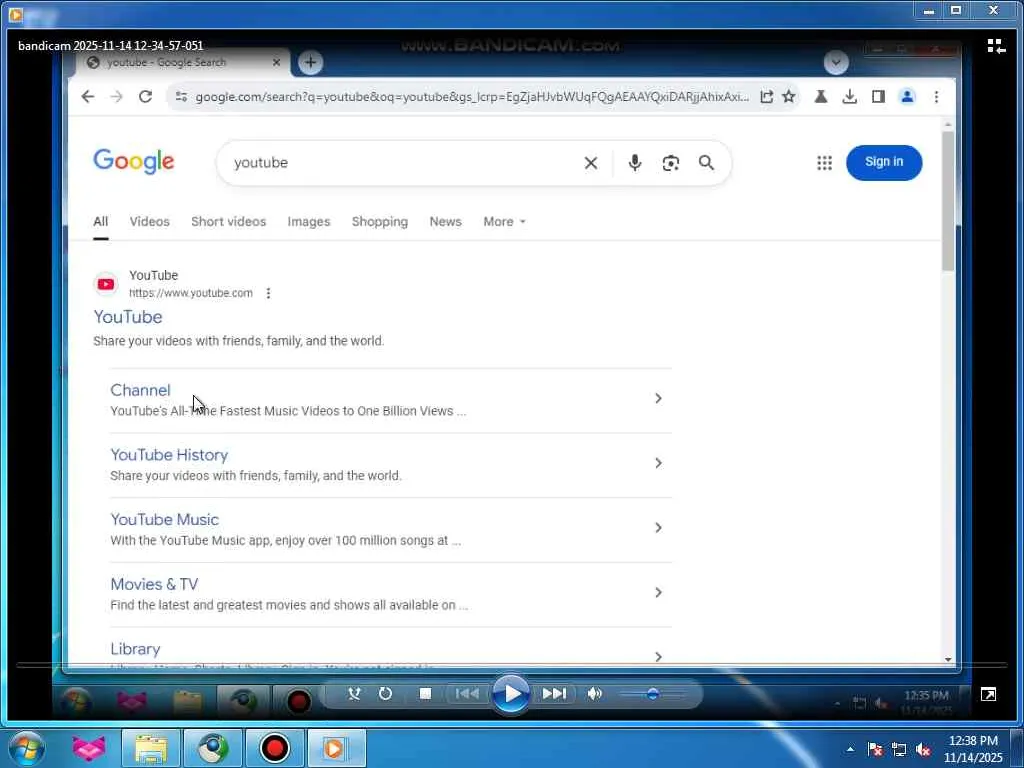Click the muted volume tray icon

[x=923, y=750]
